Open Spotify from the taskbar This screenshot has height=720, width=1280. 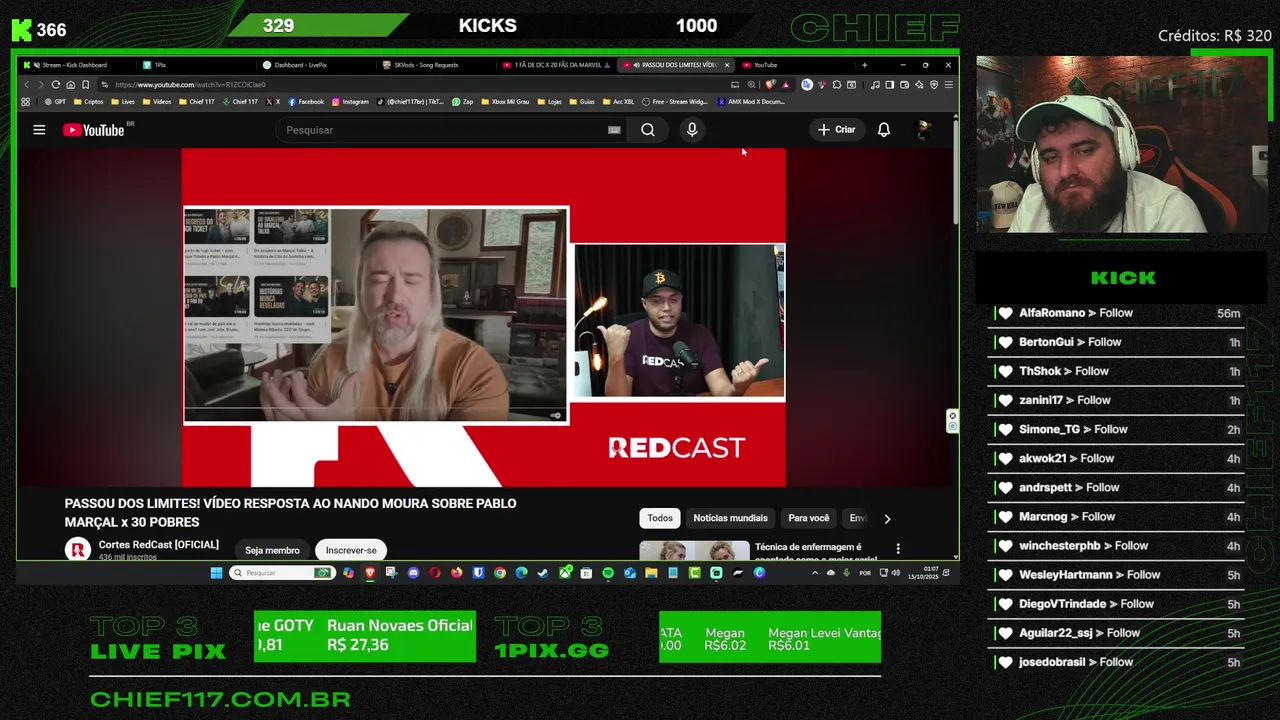(608, 573)
